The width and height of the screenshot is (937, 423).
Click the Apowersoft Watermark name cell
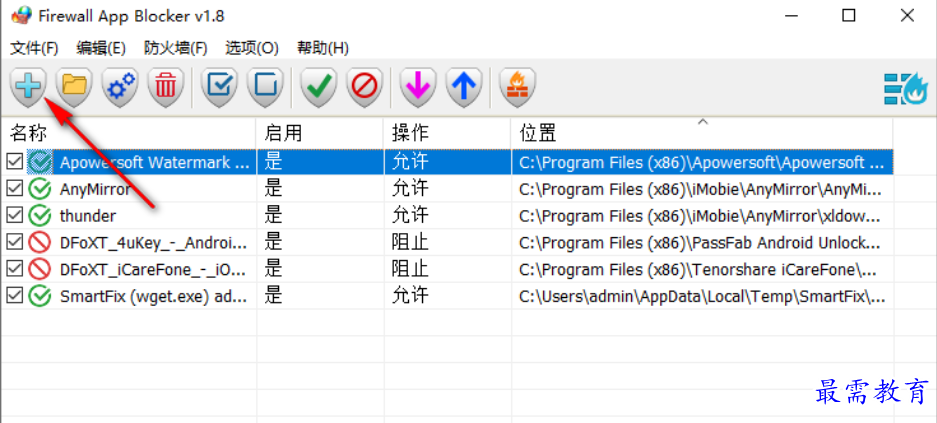point(155,162)
